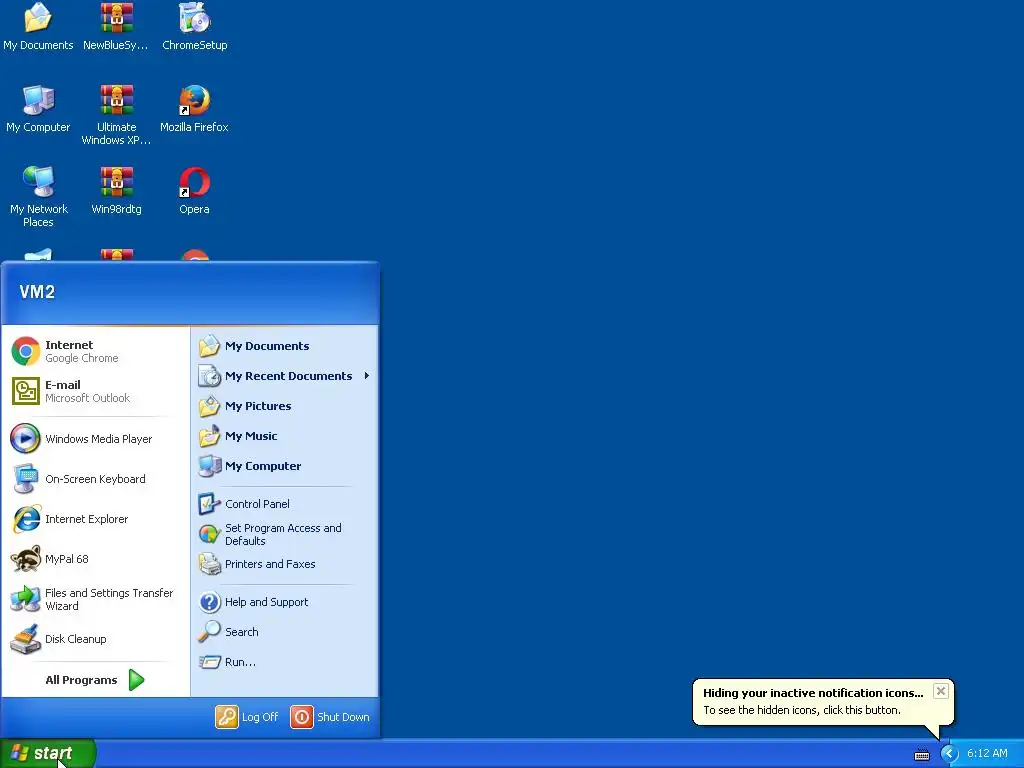Open Control Panel icon
The height and width of the screenshot is (768, 1024).
point(210,504)
